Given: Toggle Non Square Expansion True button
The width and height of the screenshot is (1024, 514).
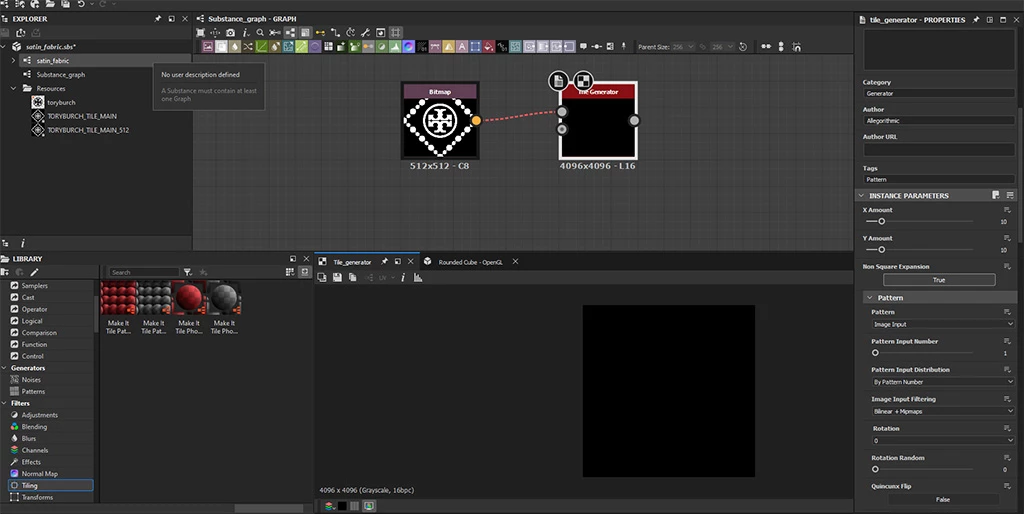Looking at the screenshot, I should point(939,280).
